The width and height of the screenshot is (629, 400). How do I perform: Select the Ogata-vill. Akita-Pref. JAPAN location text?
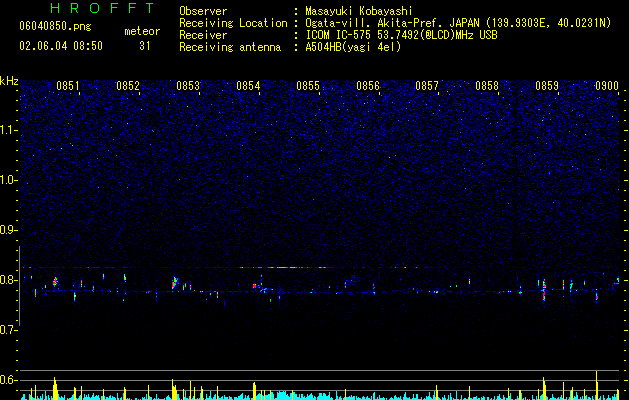pos(392,23)
